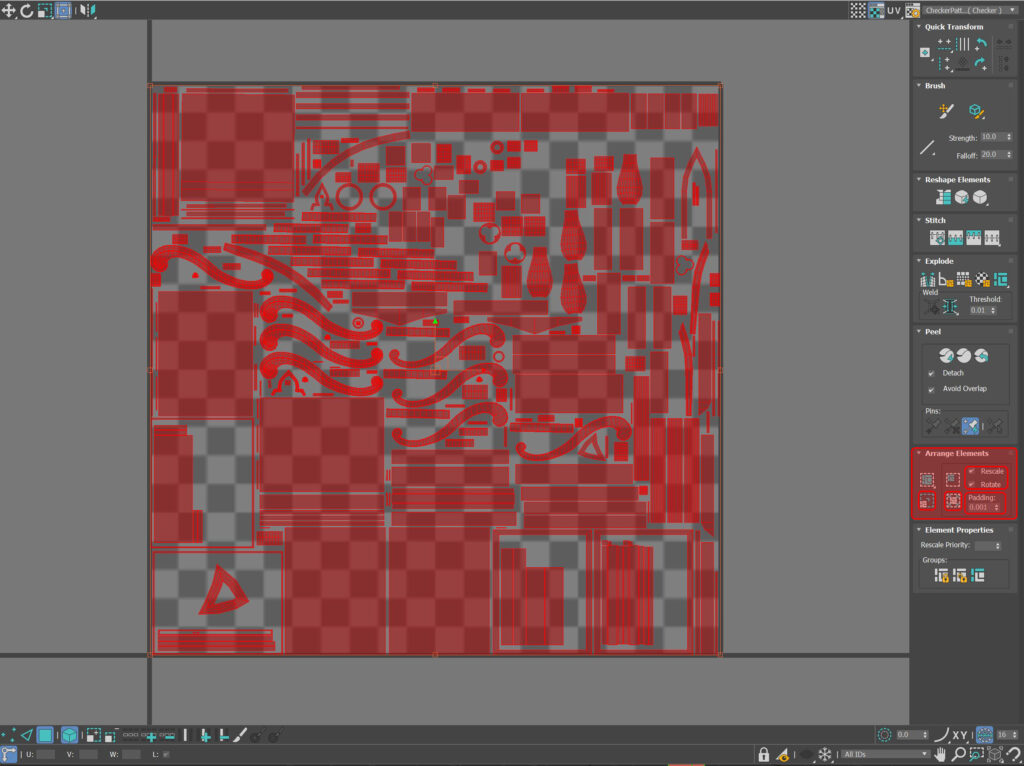
Task: Click the Linear Align vertical bars icon
Action: pyautogui.click(x=963, y=44)
